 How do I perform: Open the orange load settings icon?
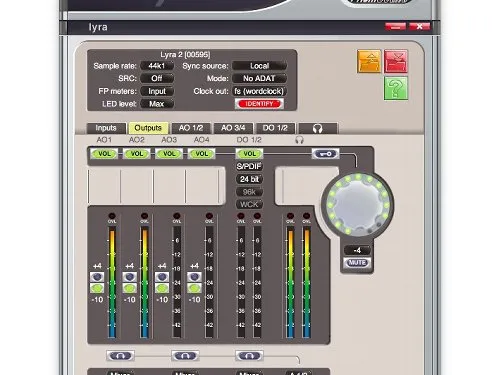click(369, 61)
